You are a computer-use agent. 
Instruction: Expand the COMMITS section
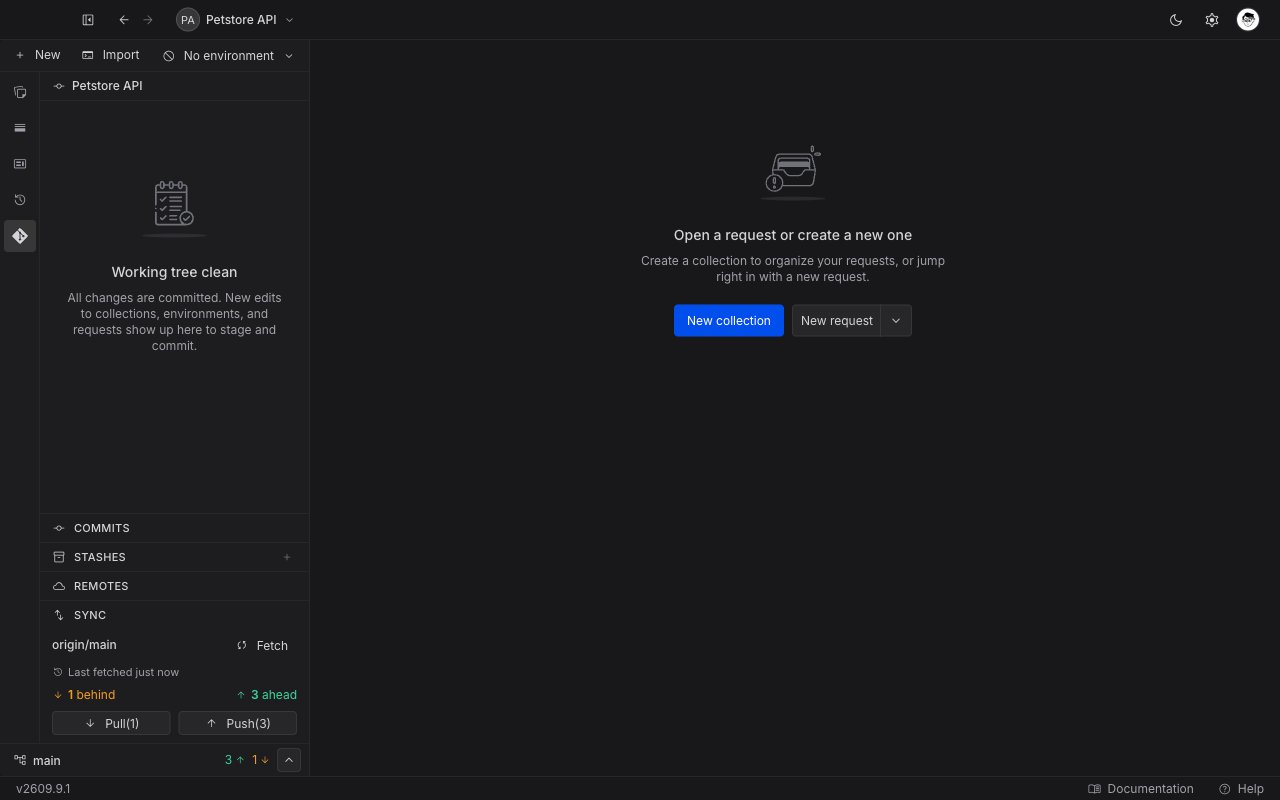174,528
